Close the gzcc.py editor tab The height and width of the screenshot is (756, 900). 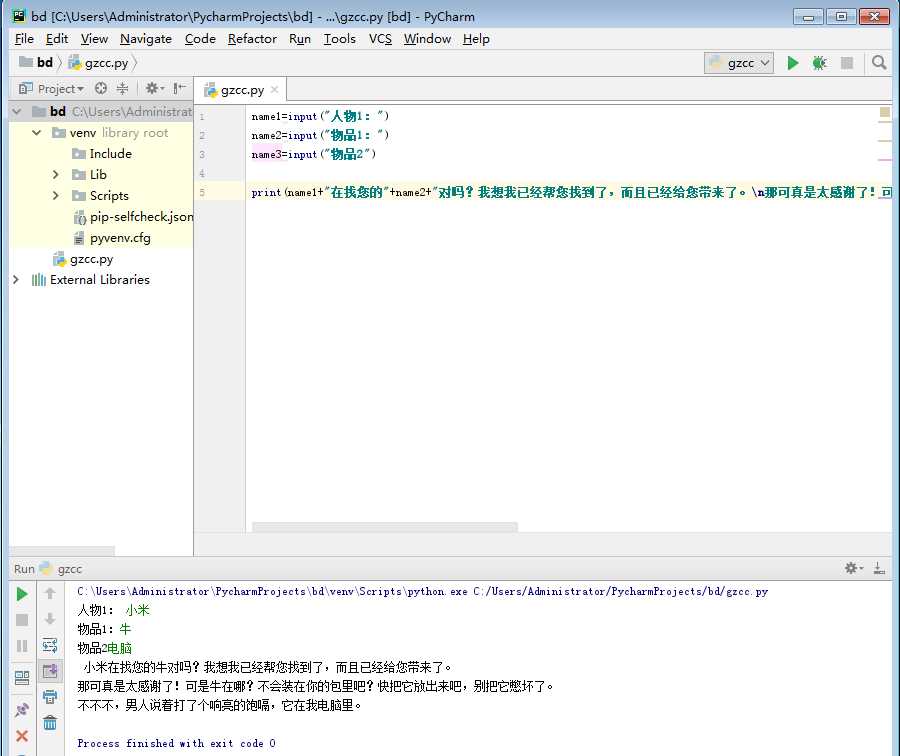[274, 90]
